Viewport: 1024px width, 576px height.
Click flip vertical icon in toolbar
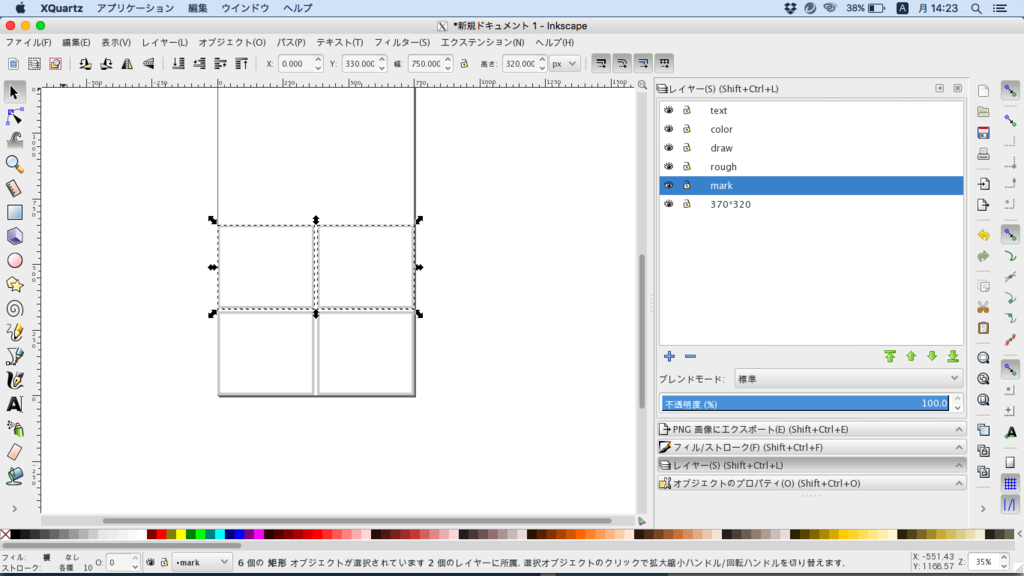point(149,63)
